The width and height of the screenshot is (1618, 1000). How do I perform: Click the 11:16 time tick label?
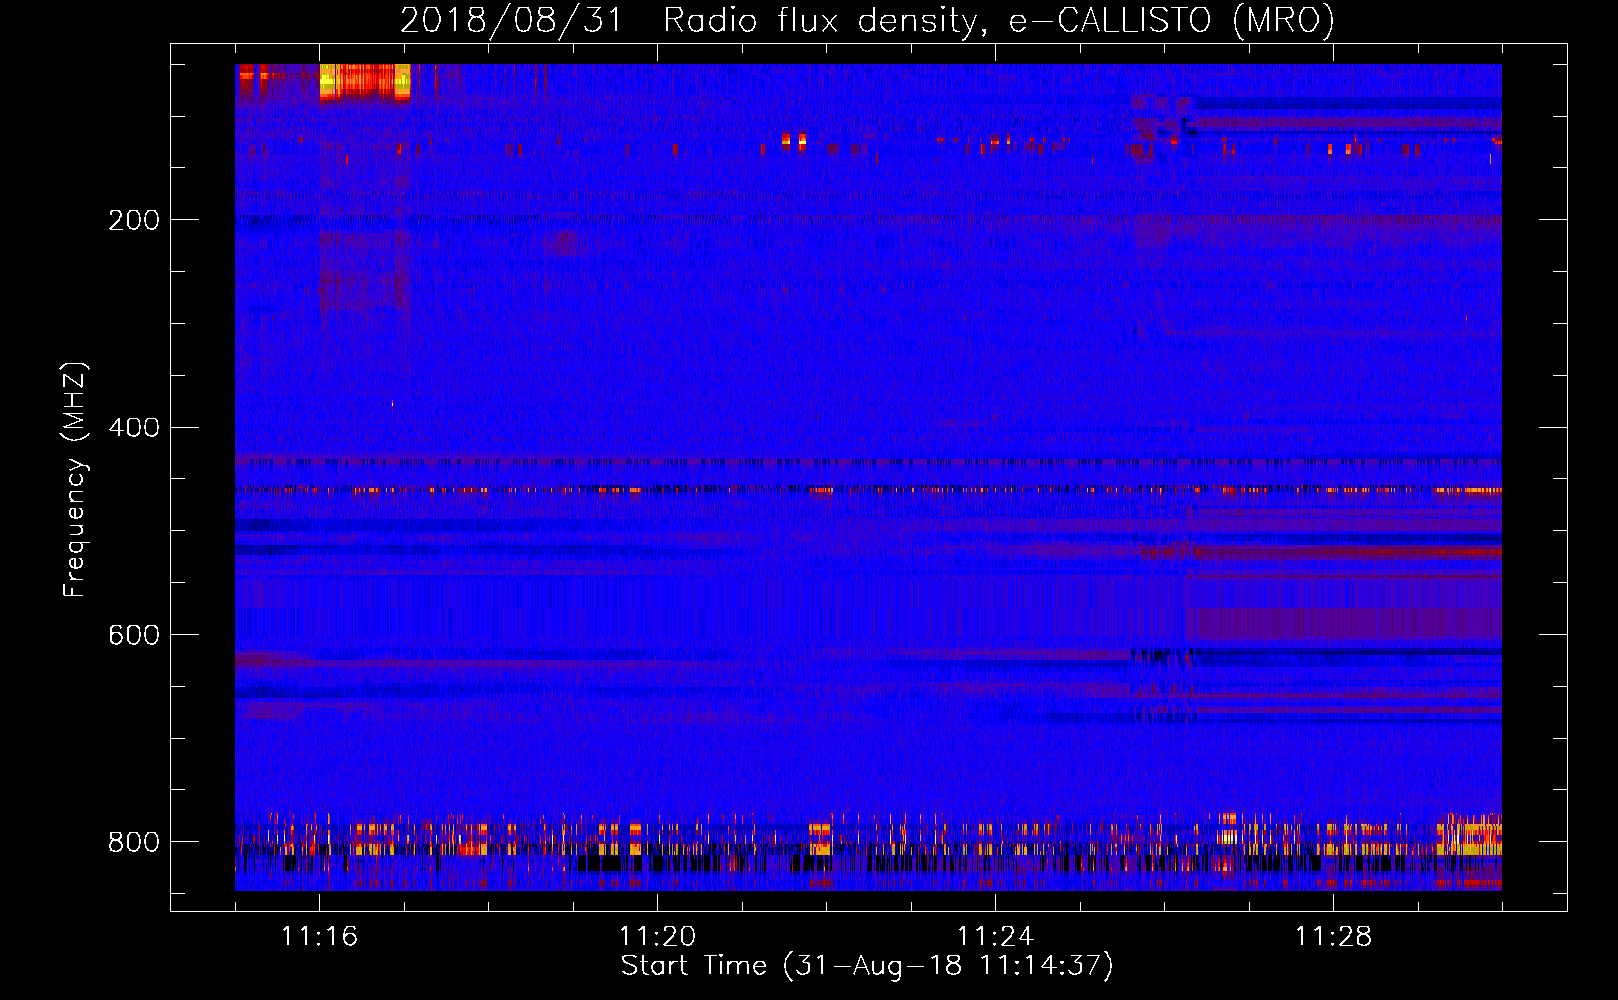point(319,937)
